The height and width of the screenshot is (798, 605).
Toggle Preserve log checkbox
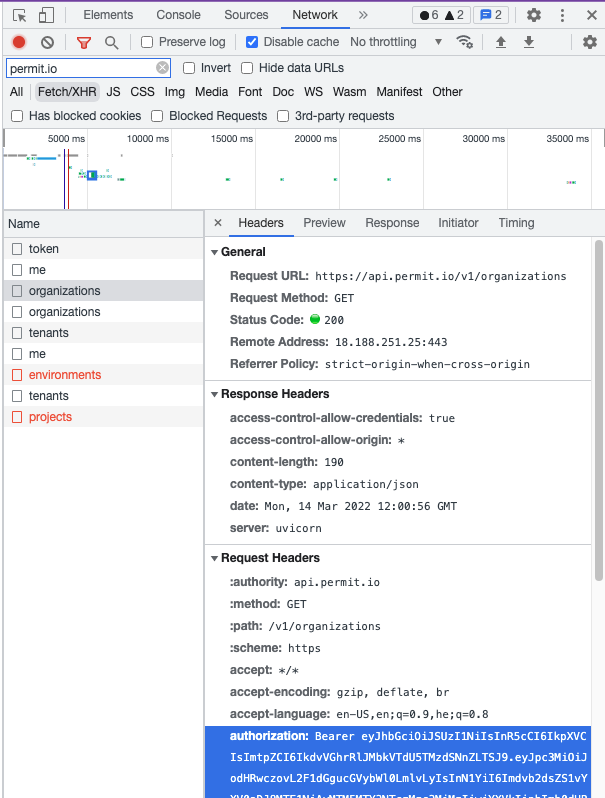(147, 42)
